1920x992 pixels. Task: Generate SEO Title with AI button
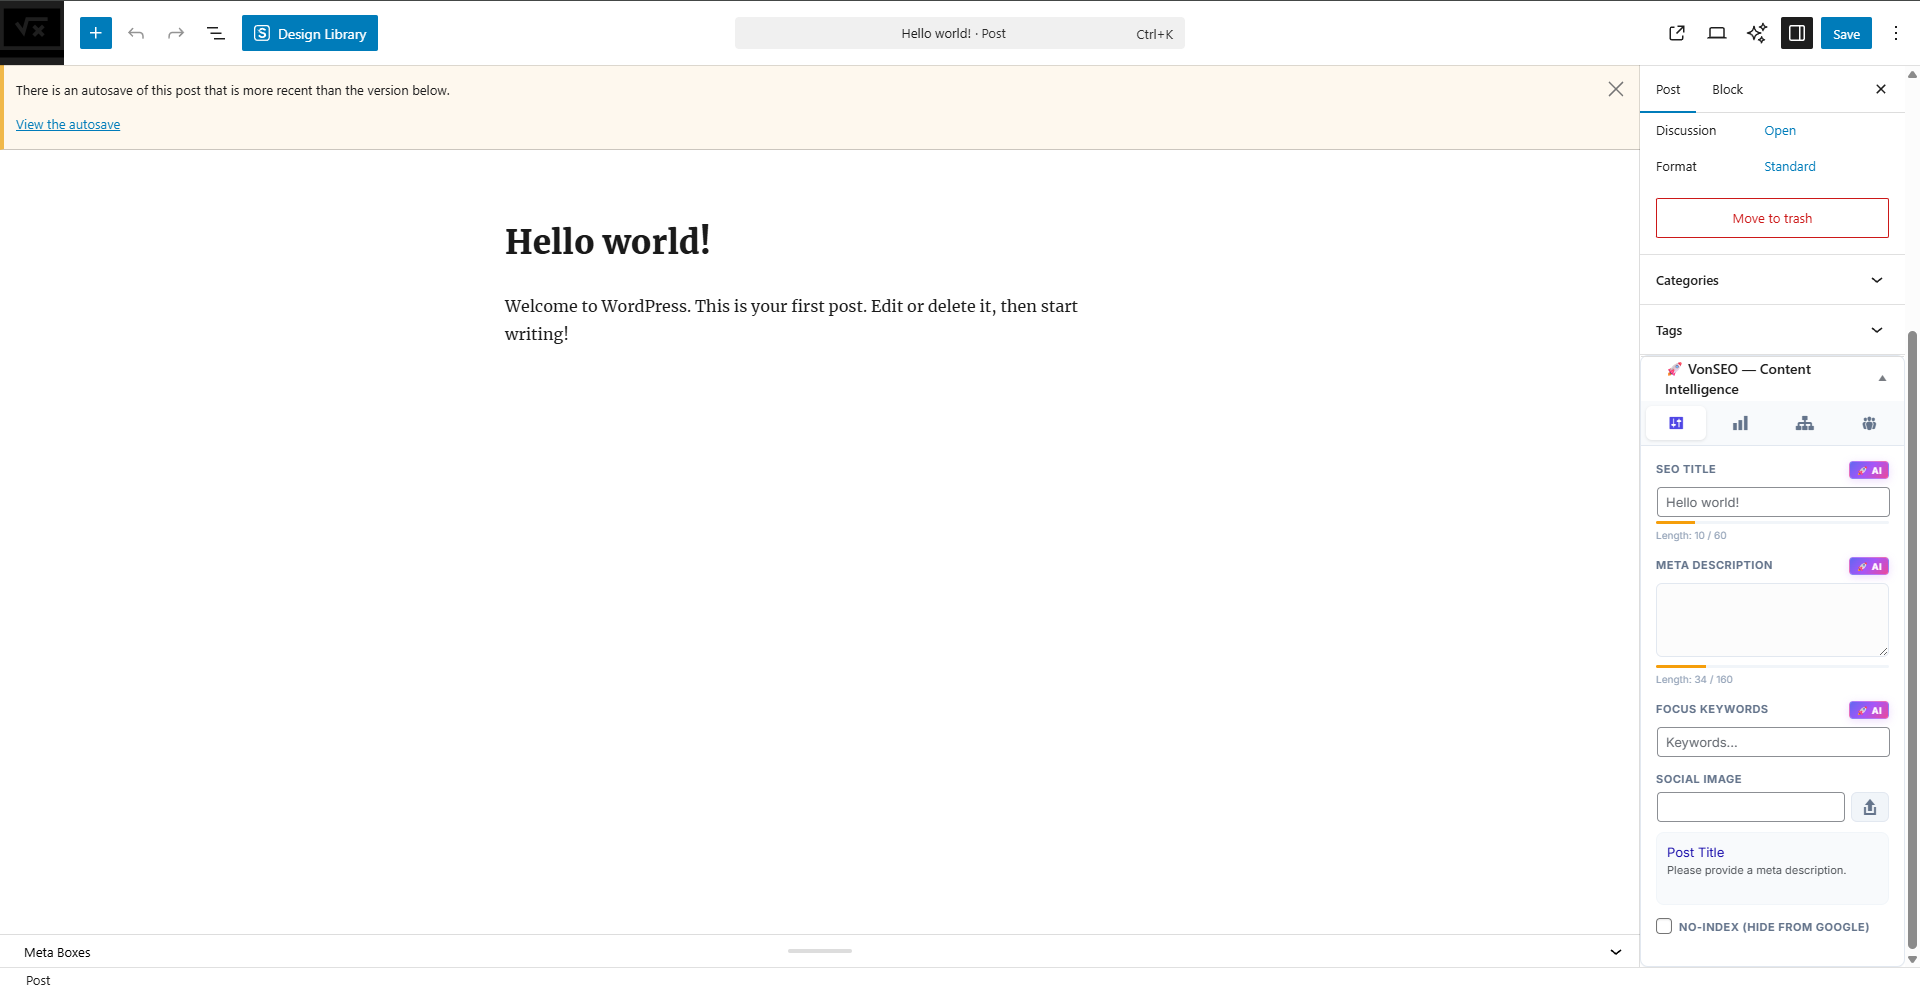coord(1869,470)
